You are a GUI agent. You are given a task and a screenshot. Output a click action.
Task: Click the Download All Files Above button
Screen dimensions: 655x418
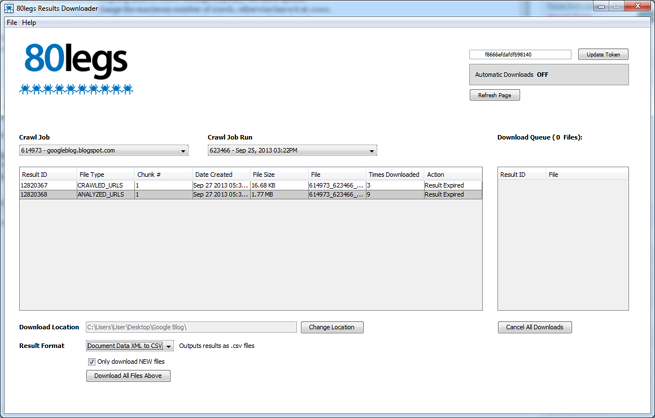(128, 376)
